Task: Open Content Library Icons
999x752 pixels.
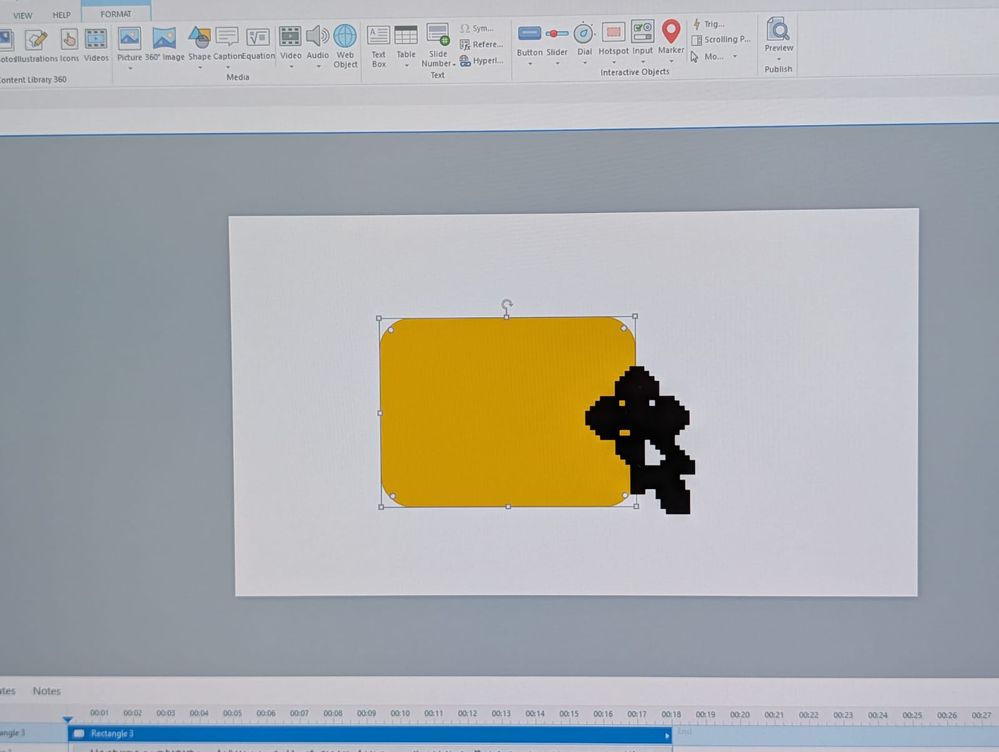Action: [x=69, y=45]
